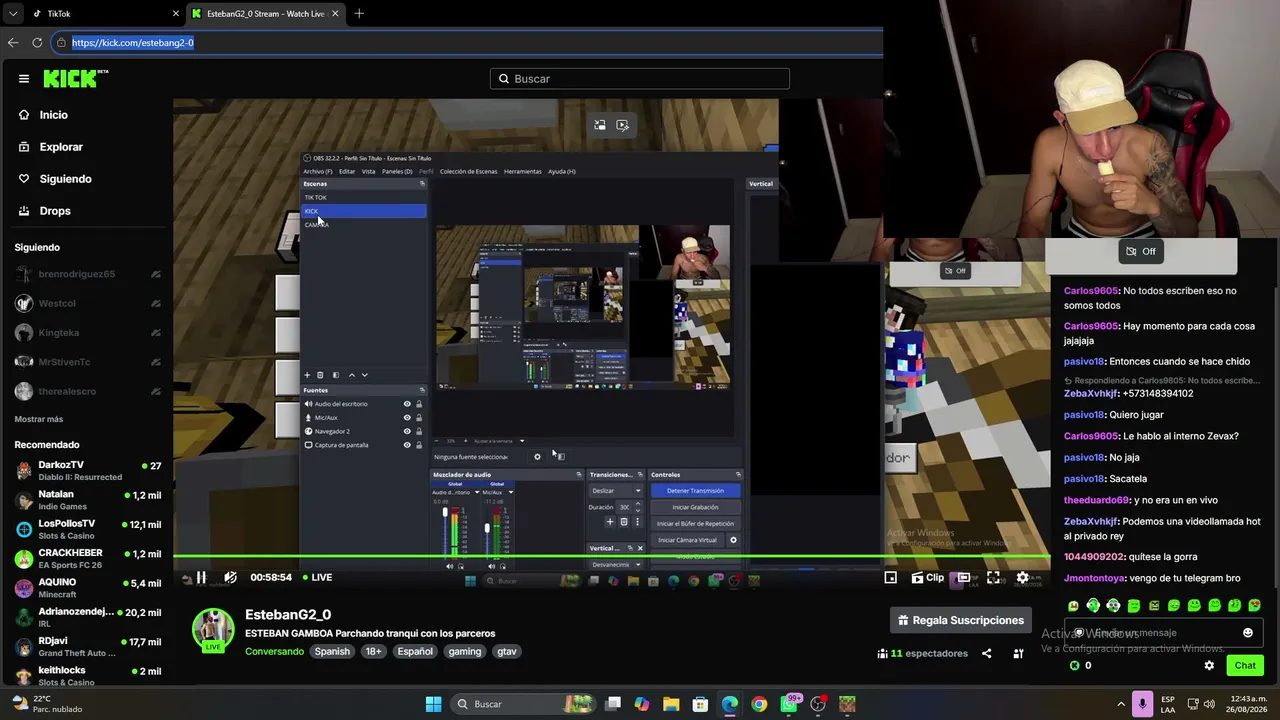The height and width of the screenshot is (720, 1280).
Task: Open Google Chrome from the taskbar
Action: [759, 704]
